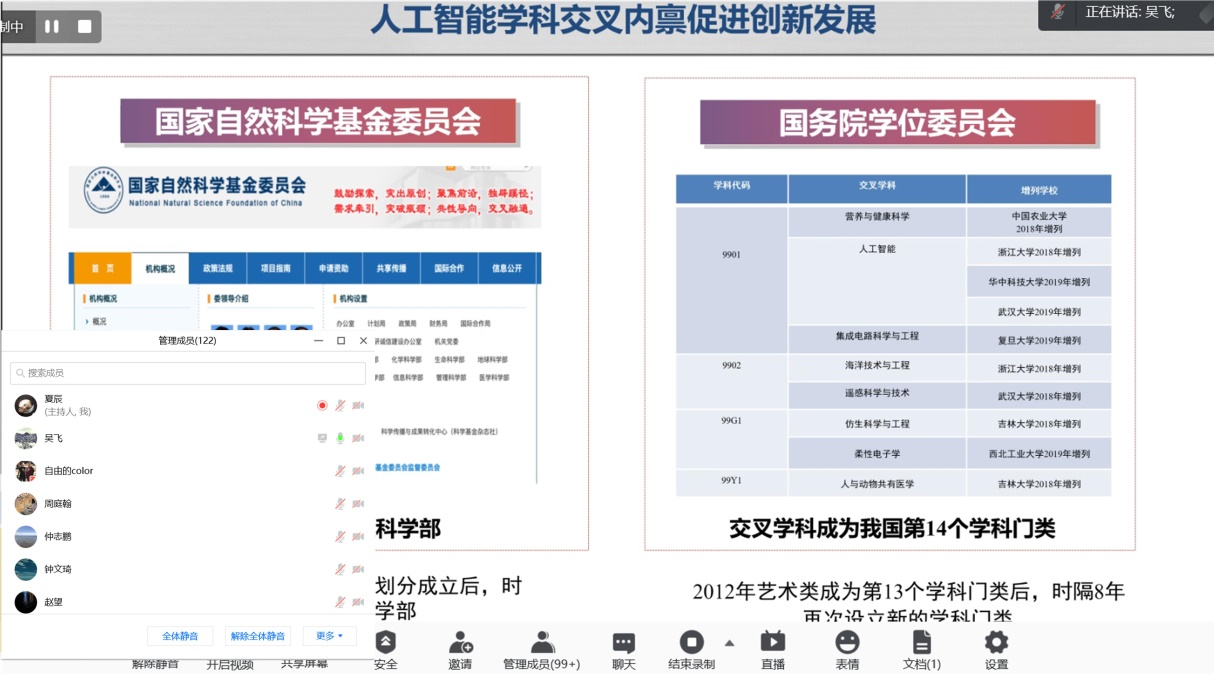The width and height of the screenshot is (1216, 675).
Task: Click the 解除全体静音 unmute all button
Action: point(257,636)
